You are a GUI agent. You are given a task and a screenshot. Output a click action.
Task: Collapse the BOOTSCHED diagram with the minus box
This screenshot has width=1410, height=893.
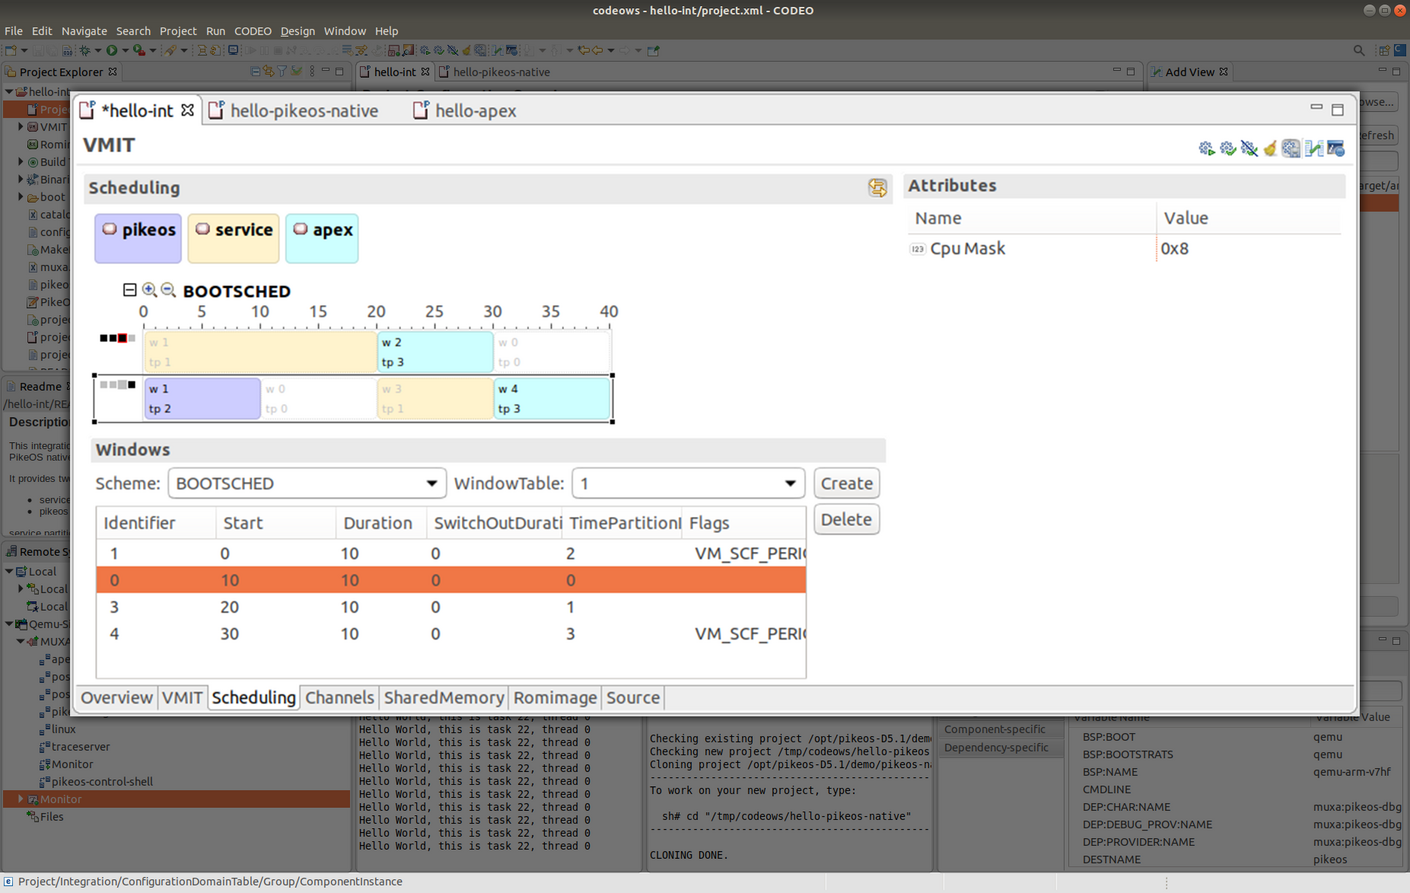tap(129, 289)
